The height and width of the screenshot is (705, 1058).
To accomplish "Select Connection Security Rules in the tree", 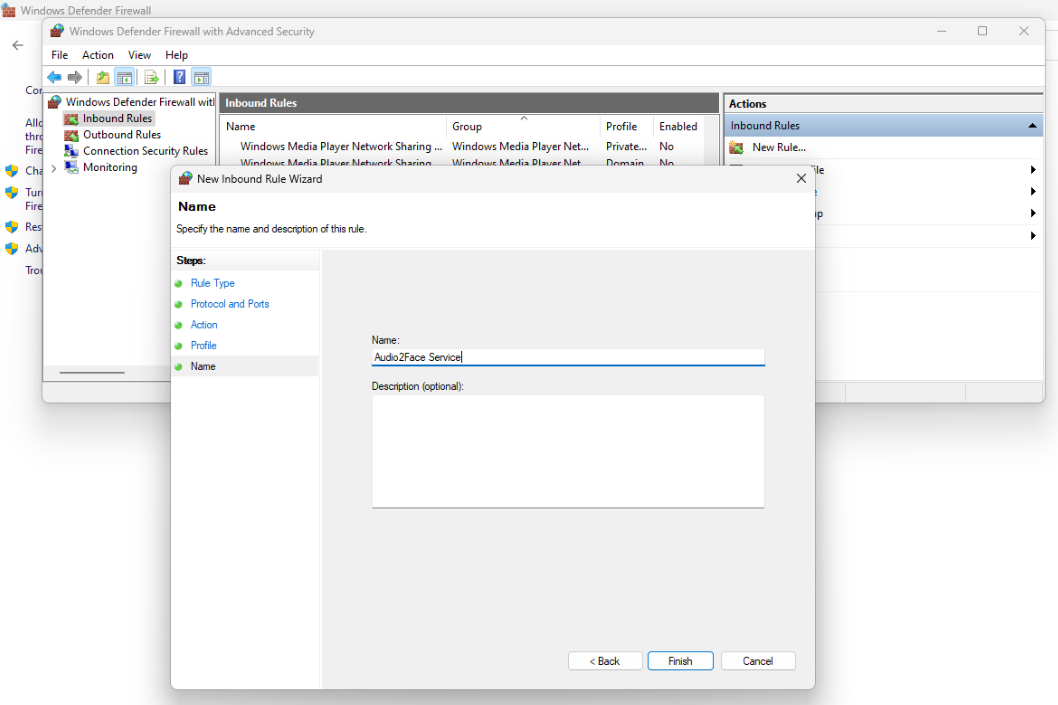I will pos(145,151).
